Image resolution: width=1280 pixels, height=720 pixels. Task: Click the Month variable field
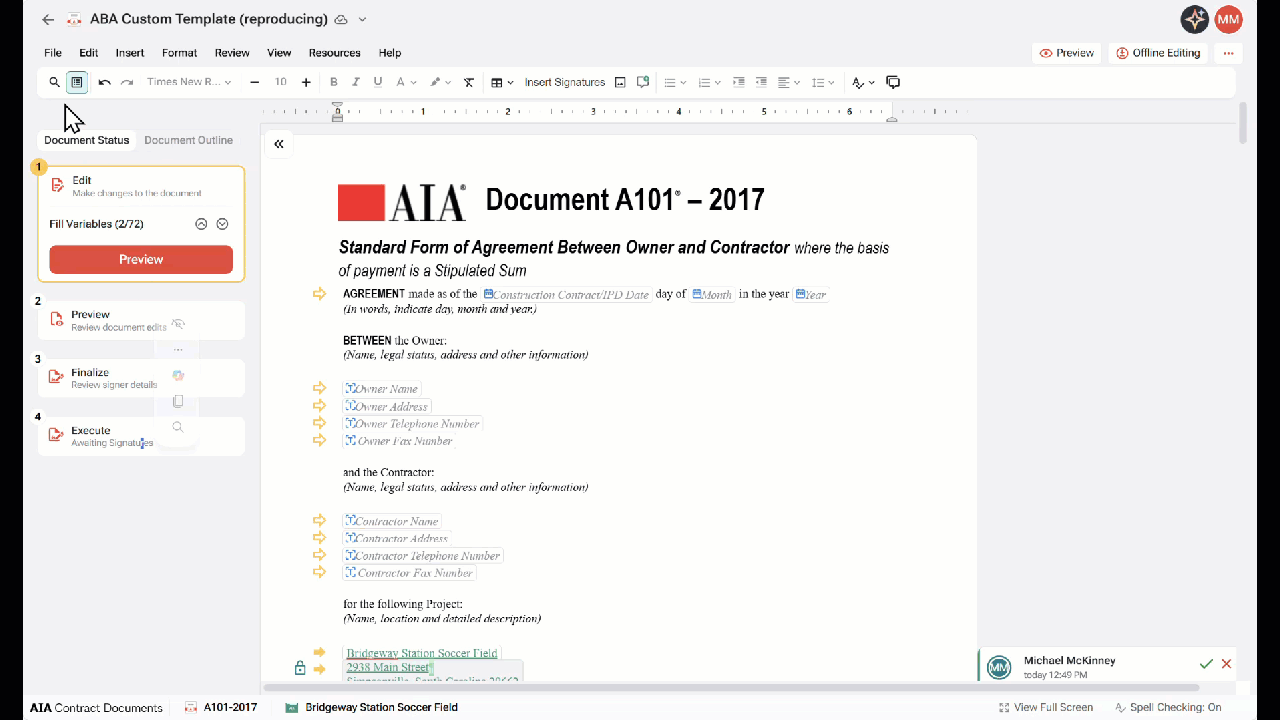tap(712, 295)
